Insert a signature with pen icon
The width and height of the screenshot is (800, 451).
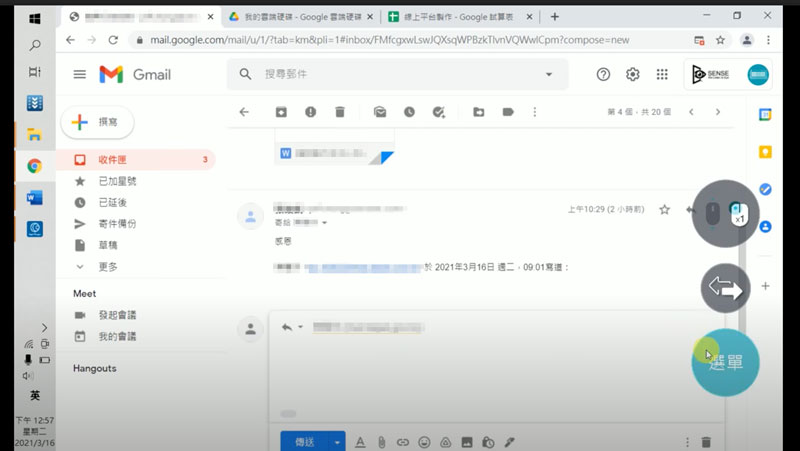pyautogui.click(x=510, y=442)
